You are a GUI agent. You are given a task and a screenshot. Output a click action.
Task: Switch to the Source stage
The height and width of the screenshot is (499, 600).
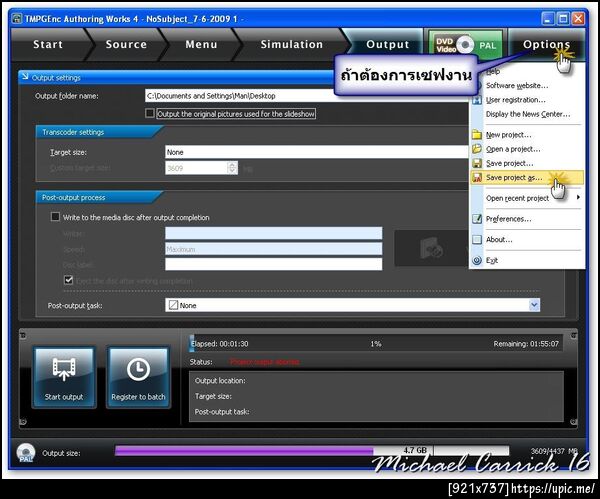click(126, 44)
